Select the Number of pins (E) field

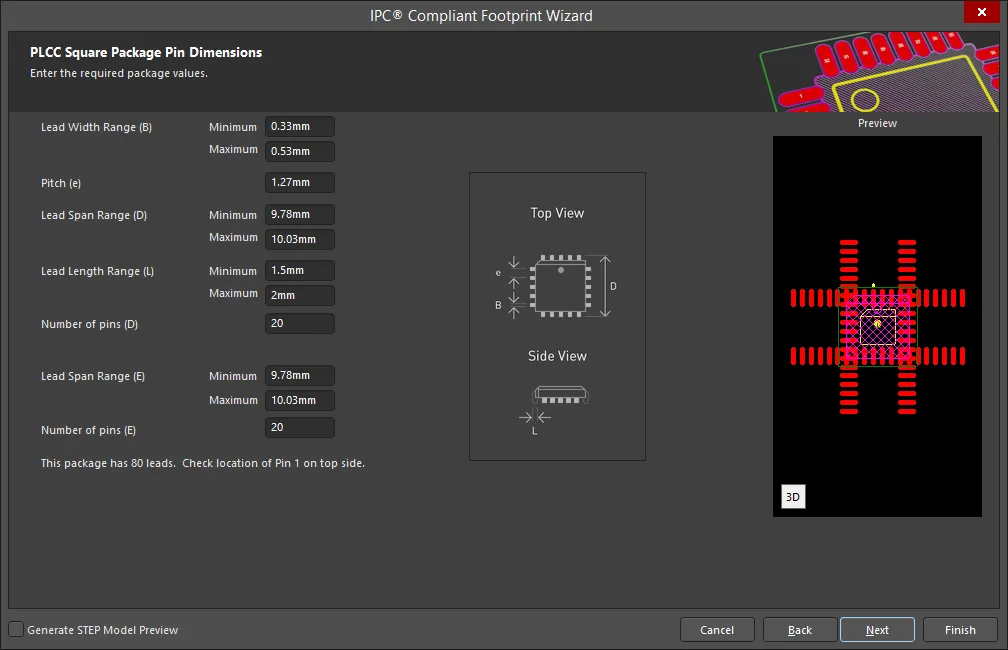[300, 428]
